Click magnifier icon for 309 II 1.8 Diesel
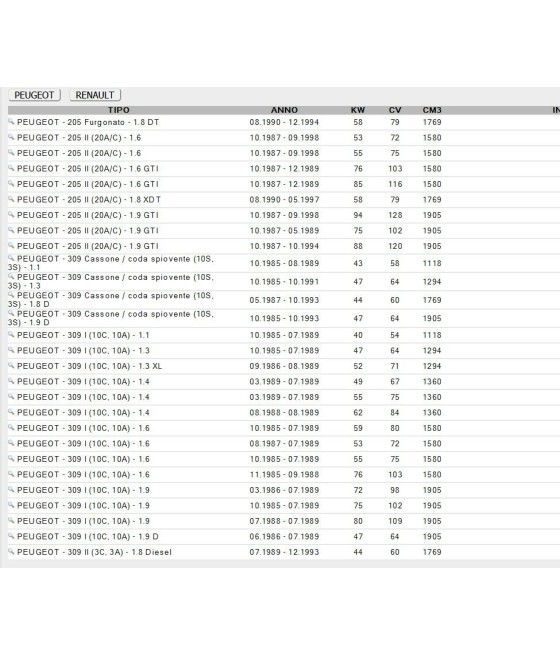 (x=11, y=551)
